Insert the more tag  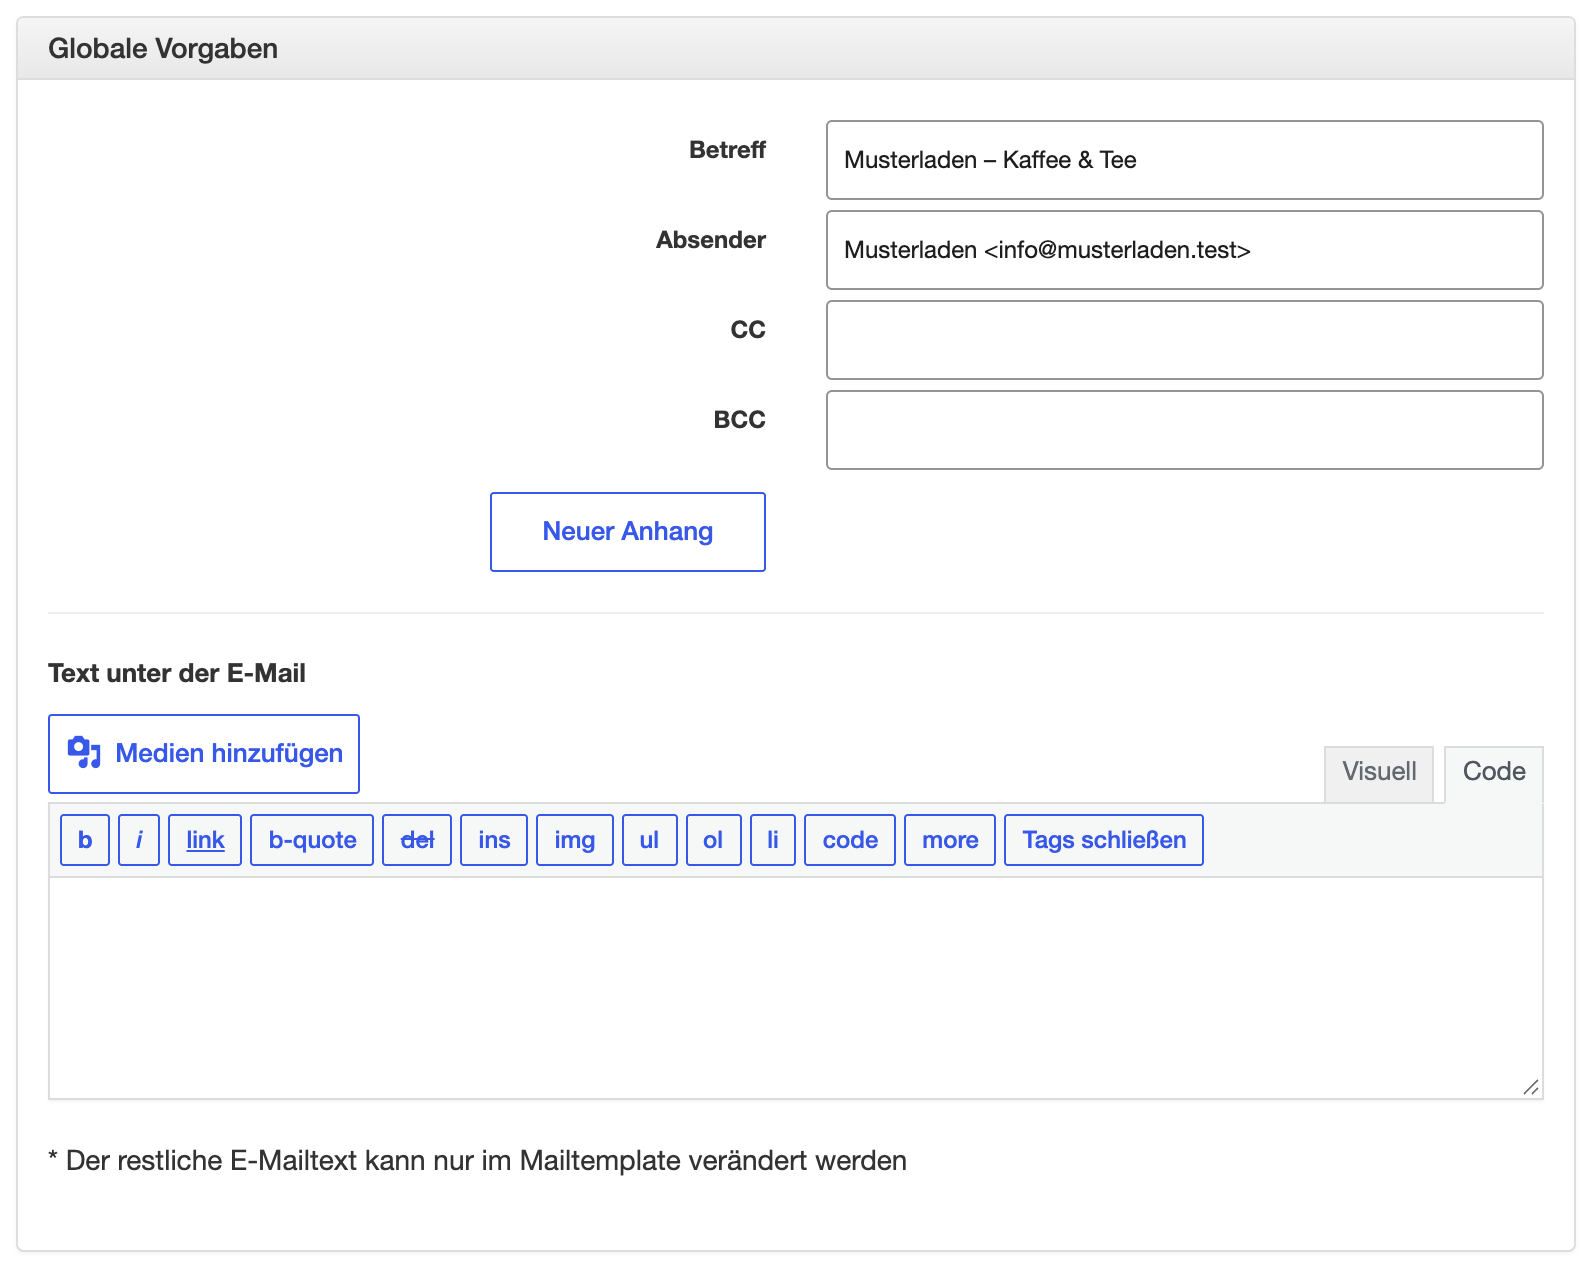click(x=950, y=840)
